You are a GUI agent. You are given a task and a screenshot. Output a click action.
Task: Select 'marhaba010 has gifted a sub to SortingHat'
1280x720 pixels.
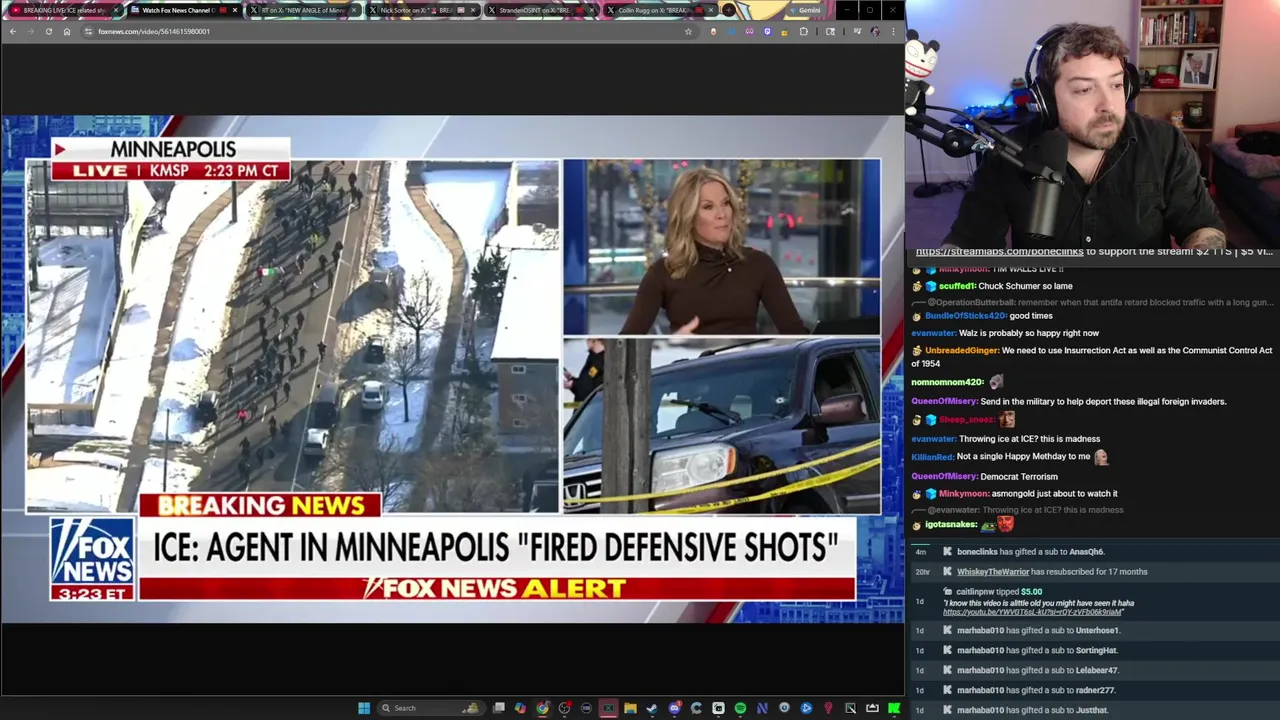click(1037, 651)
